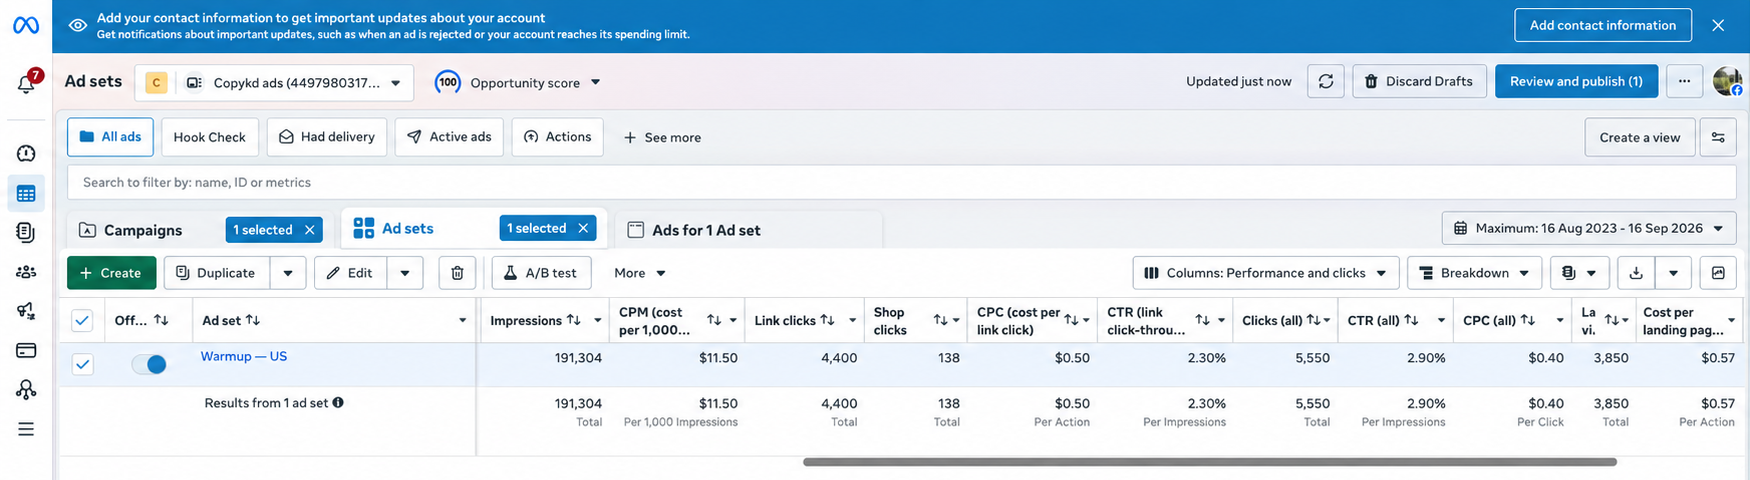Switch to Active ads view
The image size is (1750, 480).
(x=449, y=137)
